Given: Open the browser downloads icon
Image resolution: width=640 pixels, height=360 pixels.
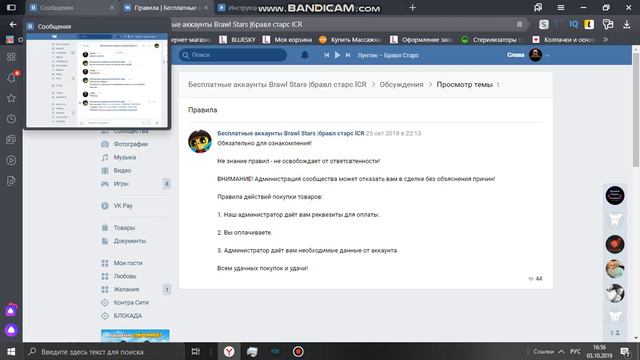Looking at the screenshot, I should [x=627, y=24].
